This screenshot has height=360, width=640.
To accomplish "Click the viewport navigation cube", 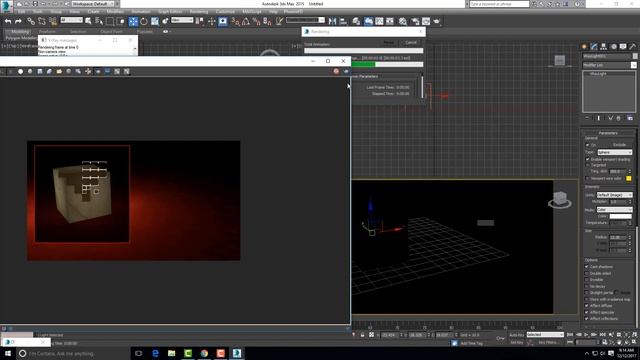I will (x=560, y=200).
